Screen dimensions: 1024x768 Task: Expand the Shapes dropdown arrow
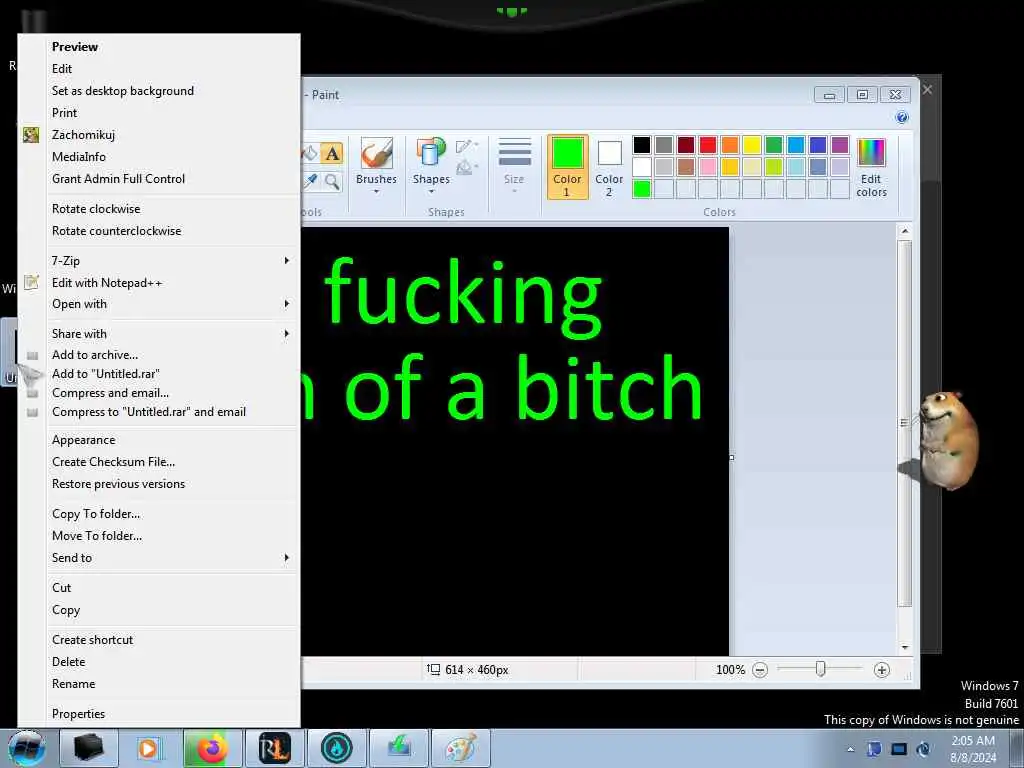pyautogui.click(x=431, y=191)
